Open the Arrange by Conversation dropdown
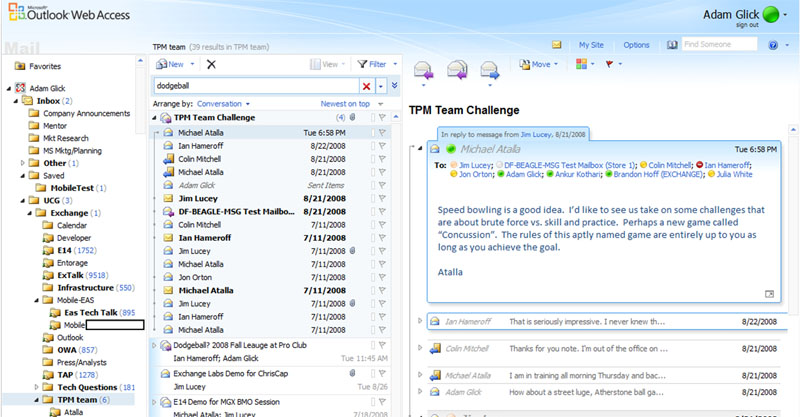This screenshot has height=417, width=800. [223, 103]
